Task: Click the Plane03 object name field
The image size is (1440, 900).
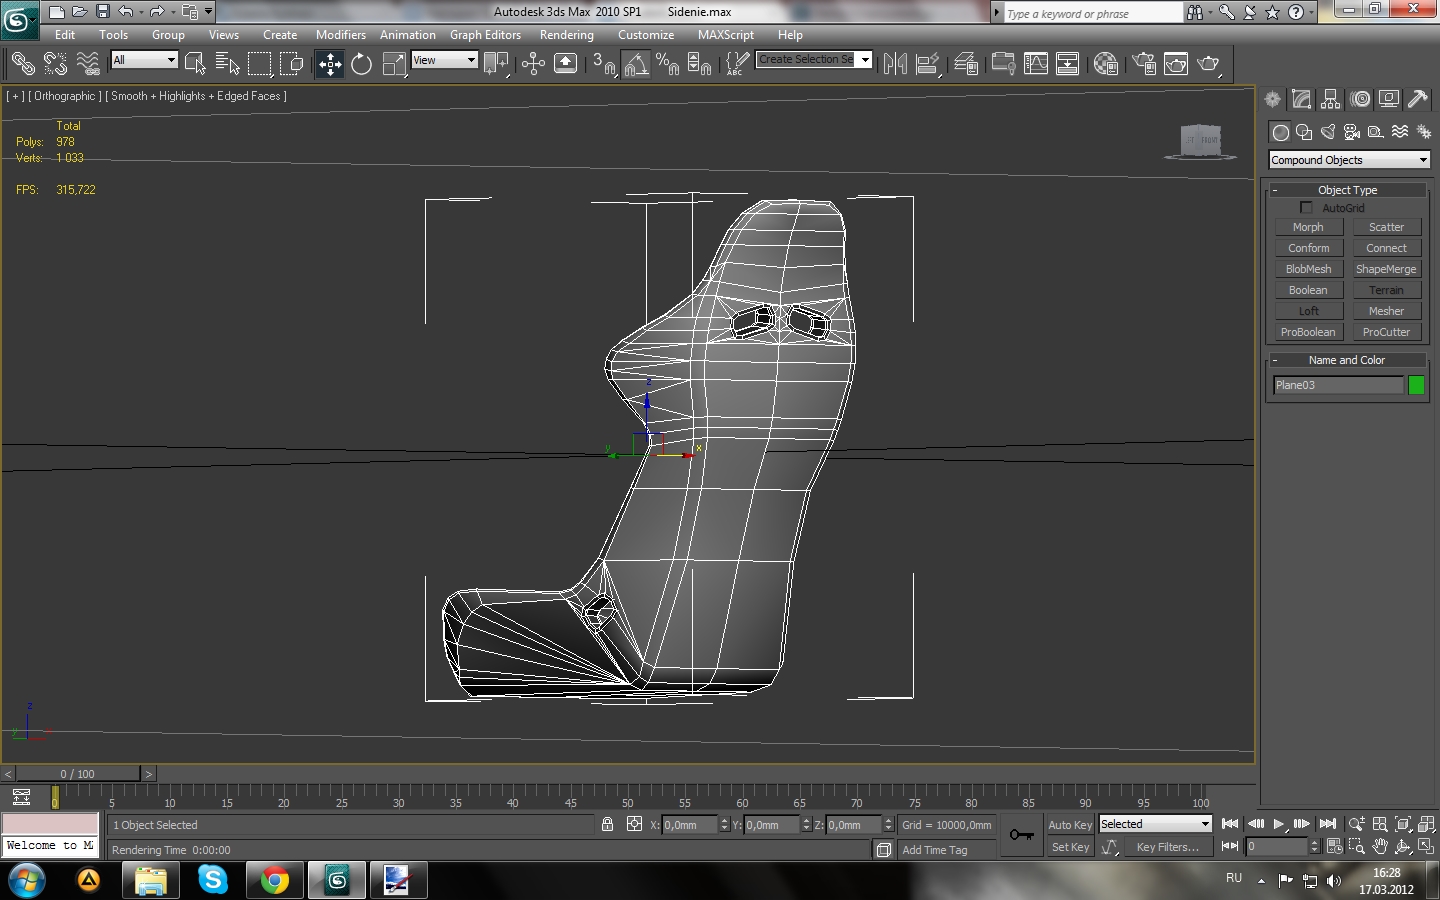Action: click(x=1338, y=385)
